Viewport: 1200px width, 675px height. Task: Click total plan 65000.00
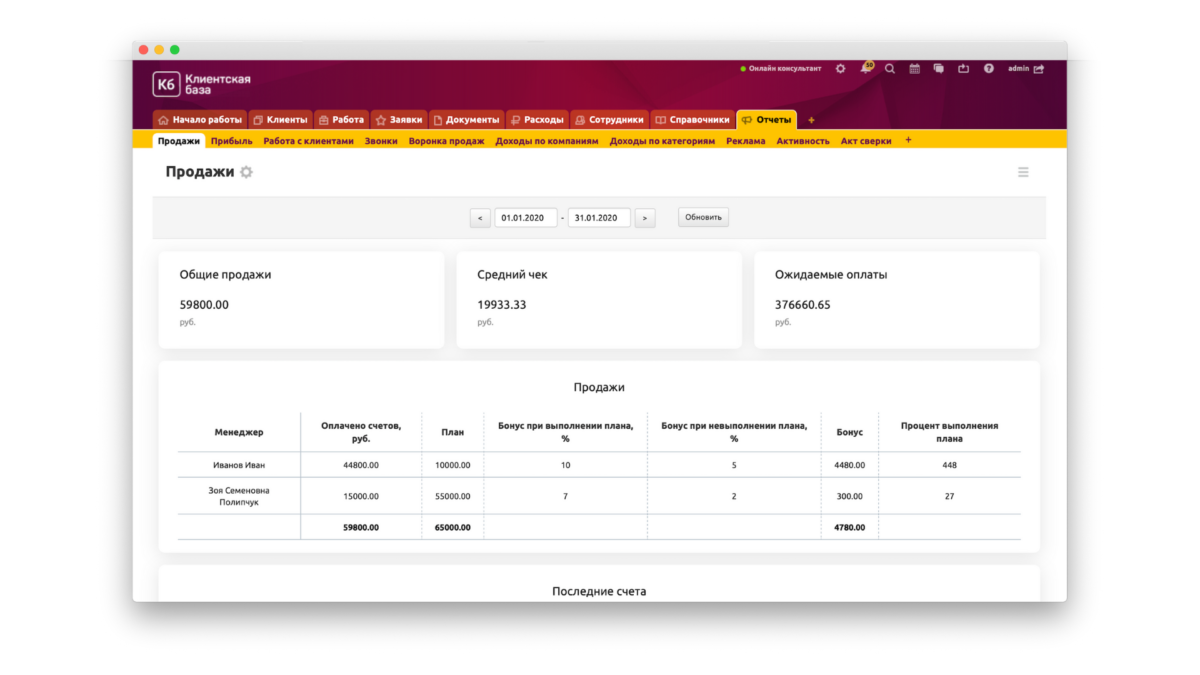pyautogui.click(x=453, y=527)
